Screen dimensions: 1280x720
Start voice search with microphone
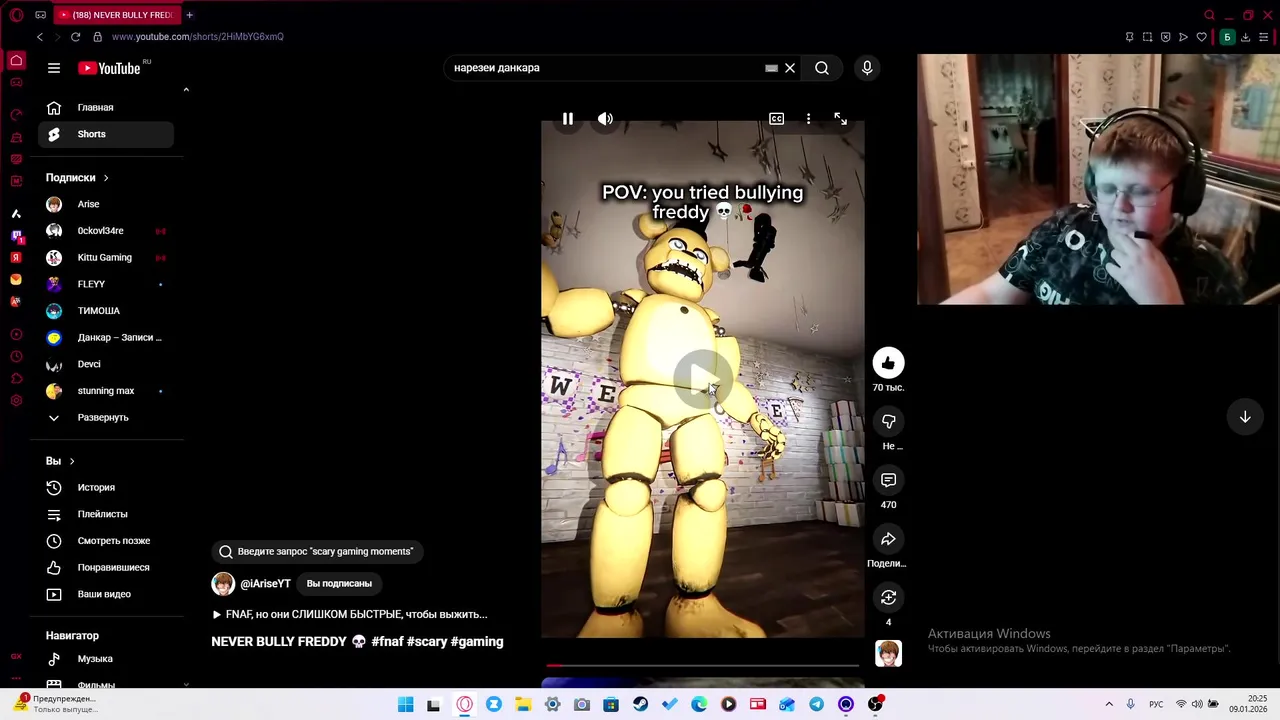867,68
